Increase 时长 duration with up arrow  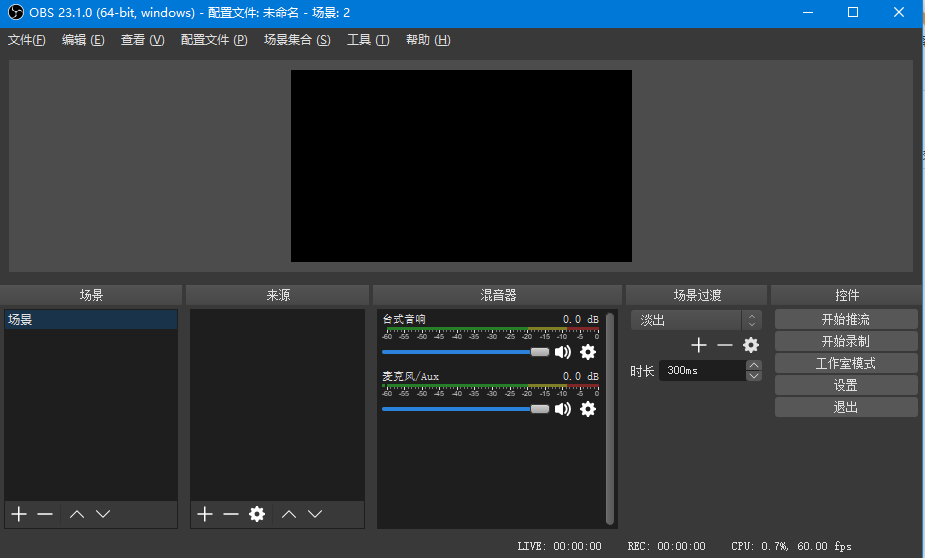point(754,365)
